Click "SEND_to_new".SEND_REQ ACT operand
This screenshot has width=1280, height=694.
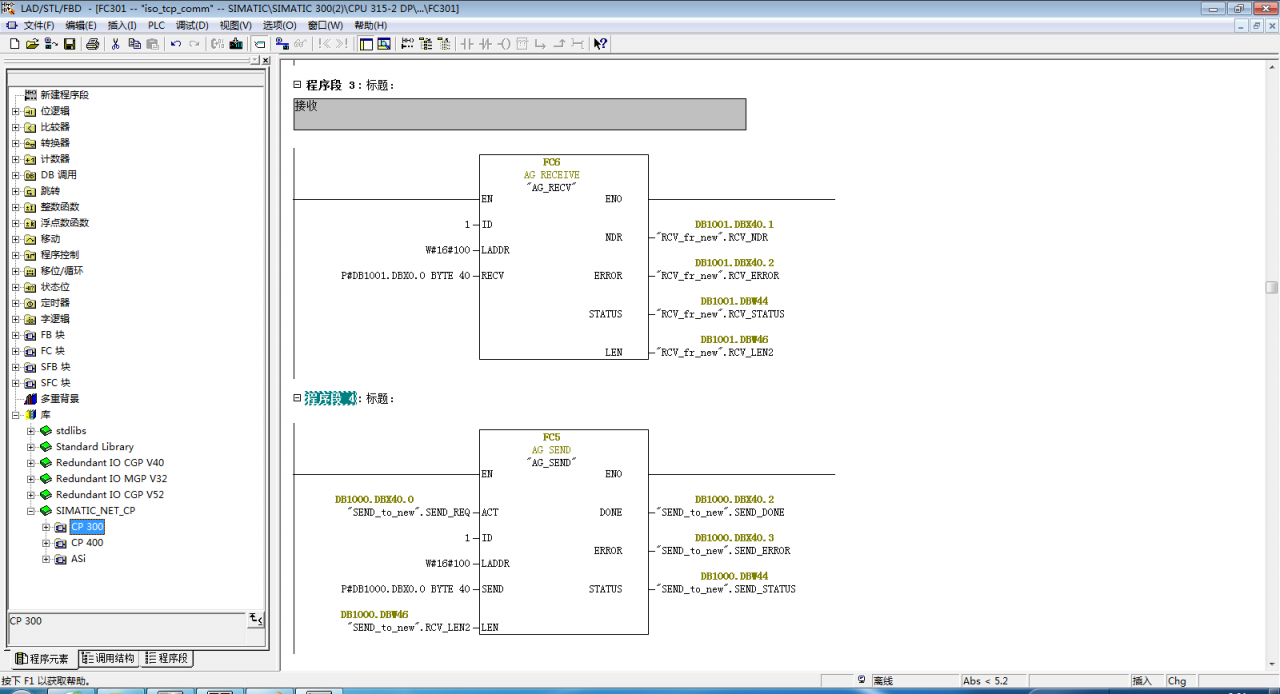pyautogui.click(x=408, y=512)
